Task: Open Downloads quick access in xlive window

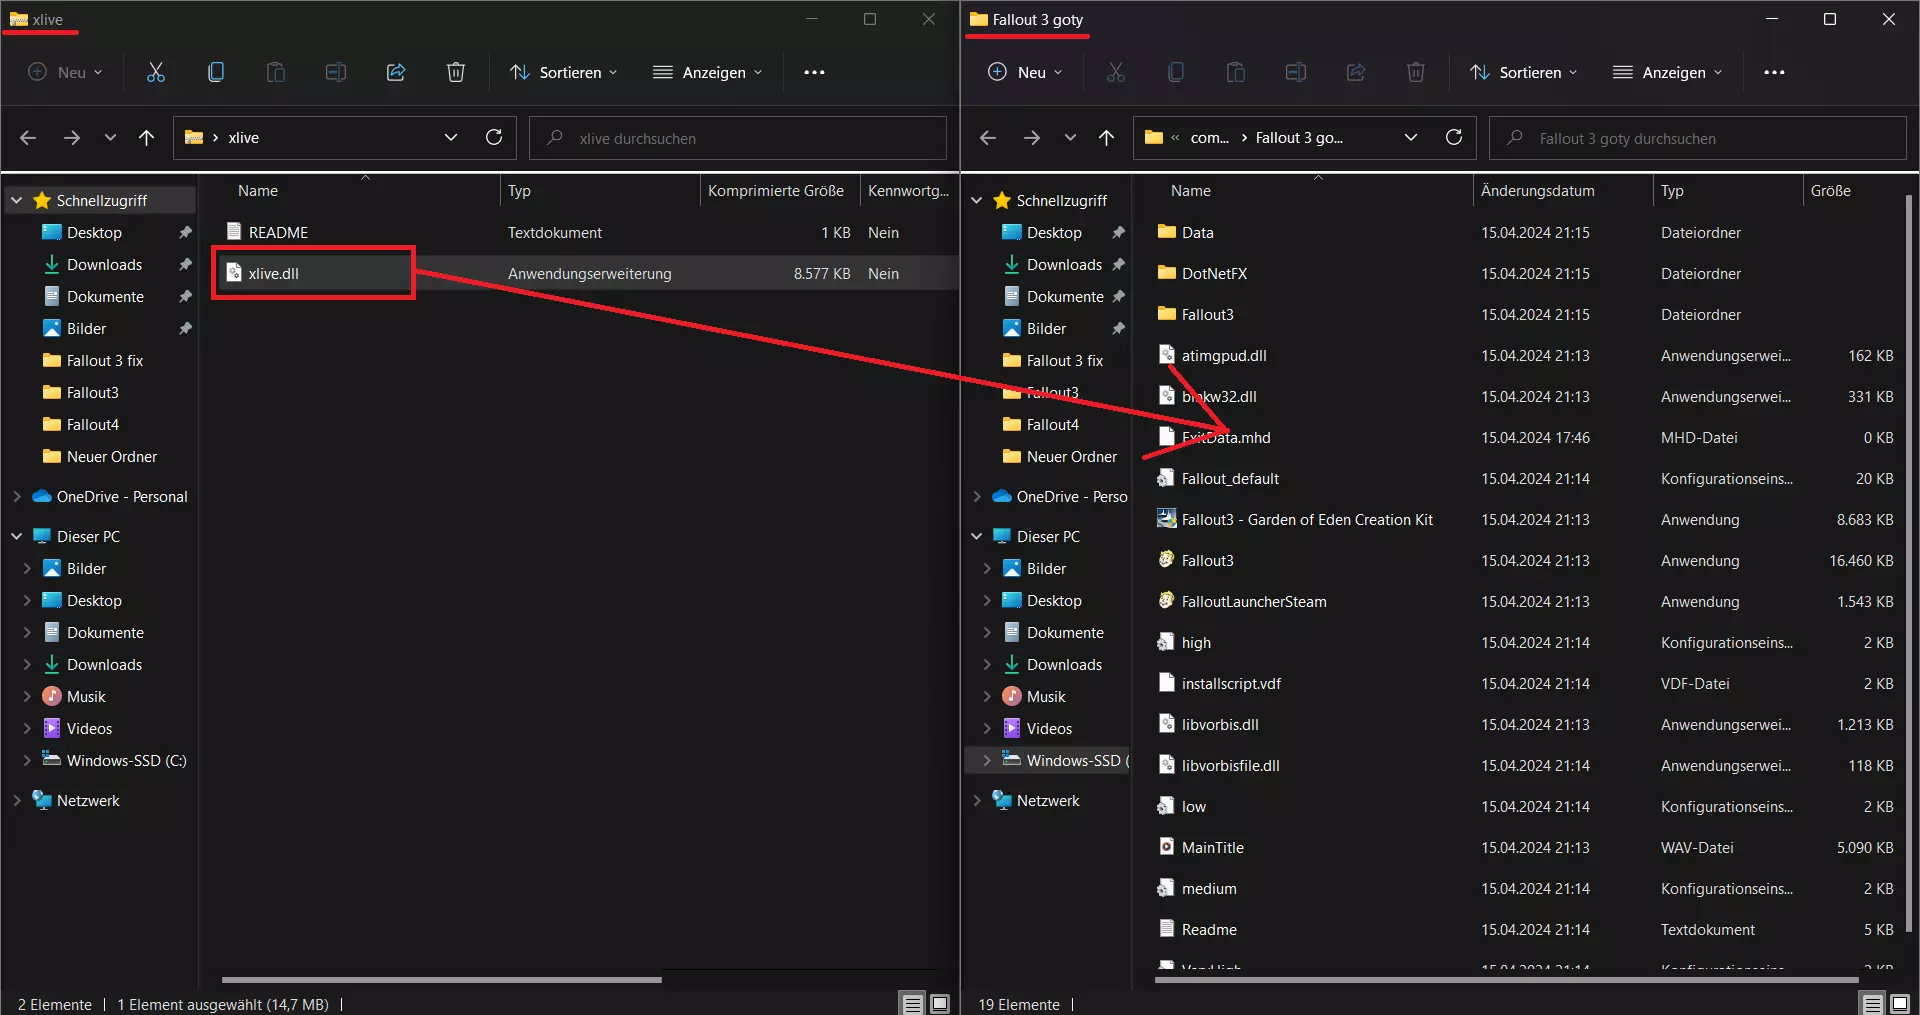Action: click(104, 264)
